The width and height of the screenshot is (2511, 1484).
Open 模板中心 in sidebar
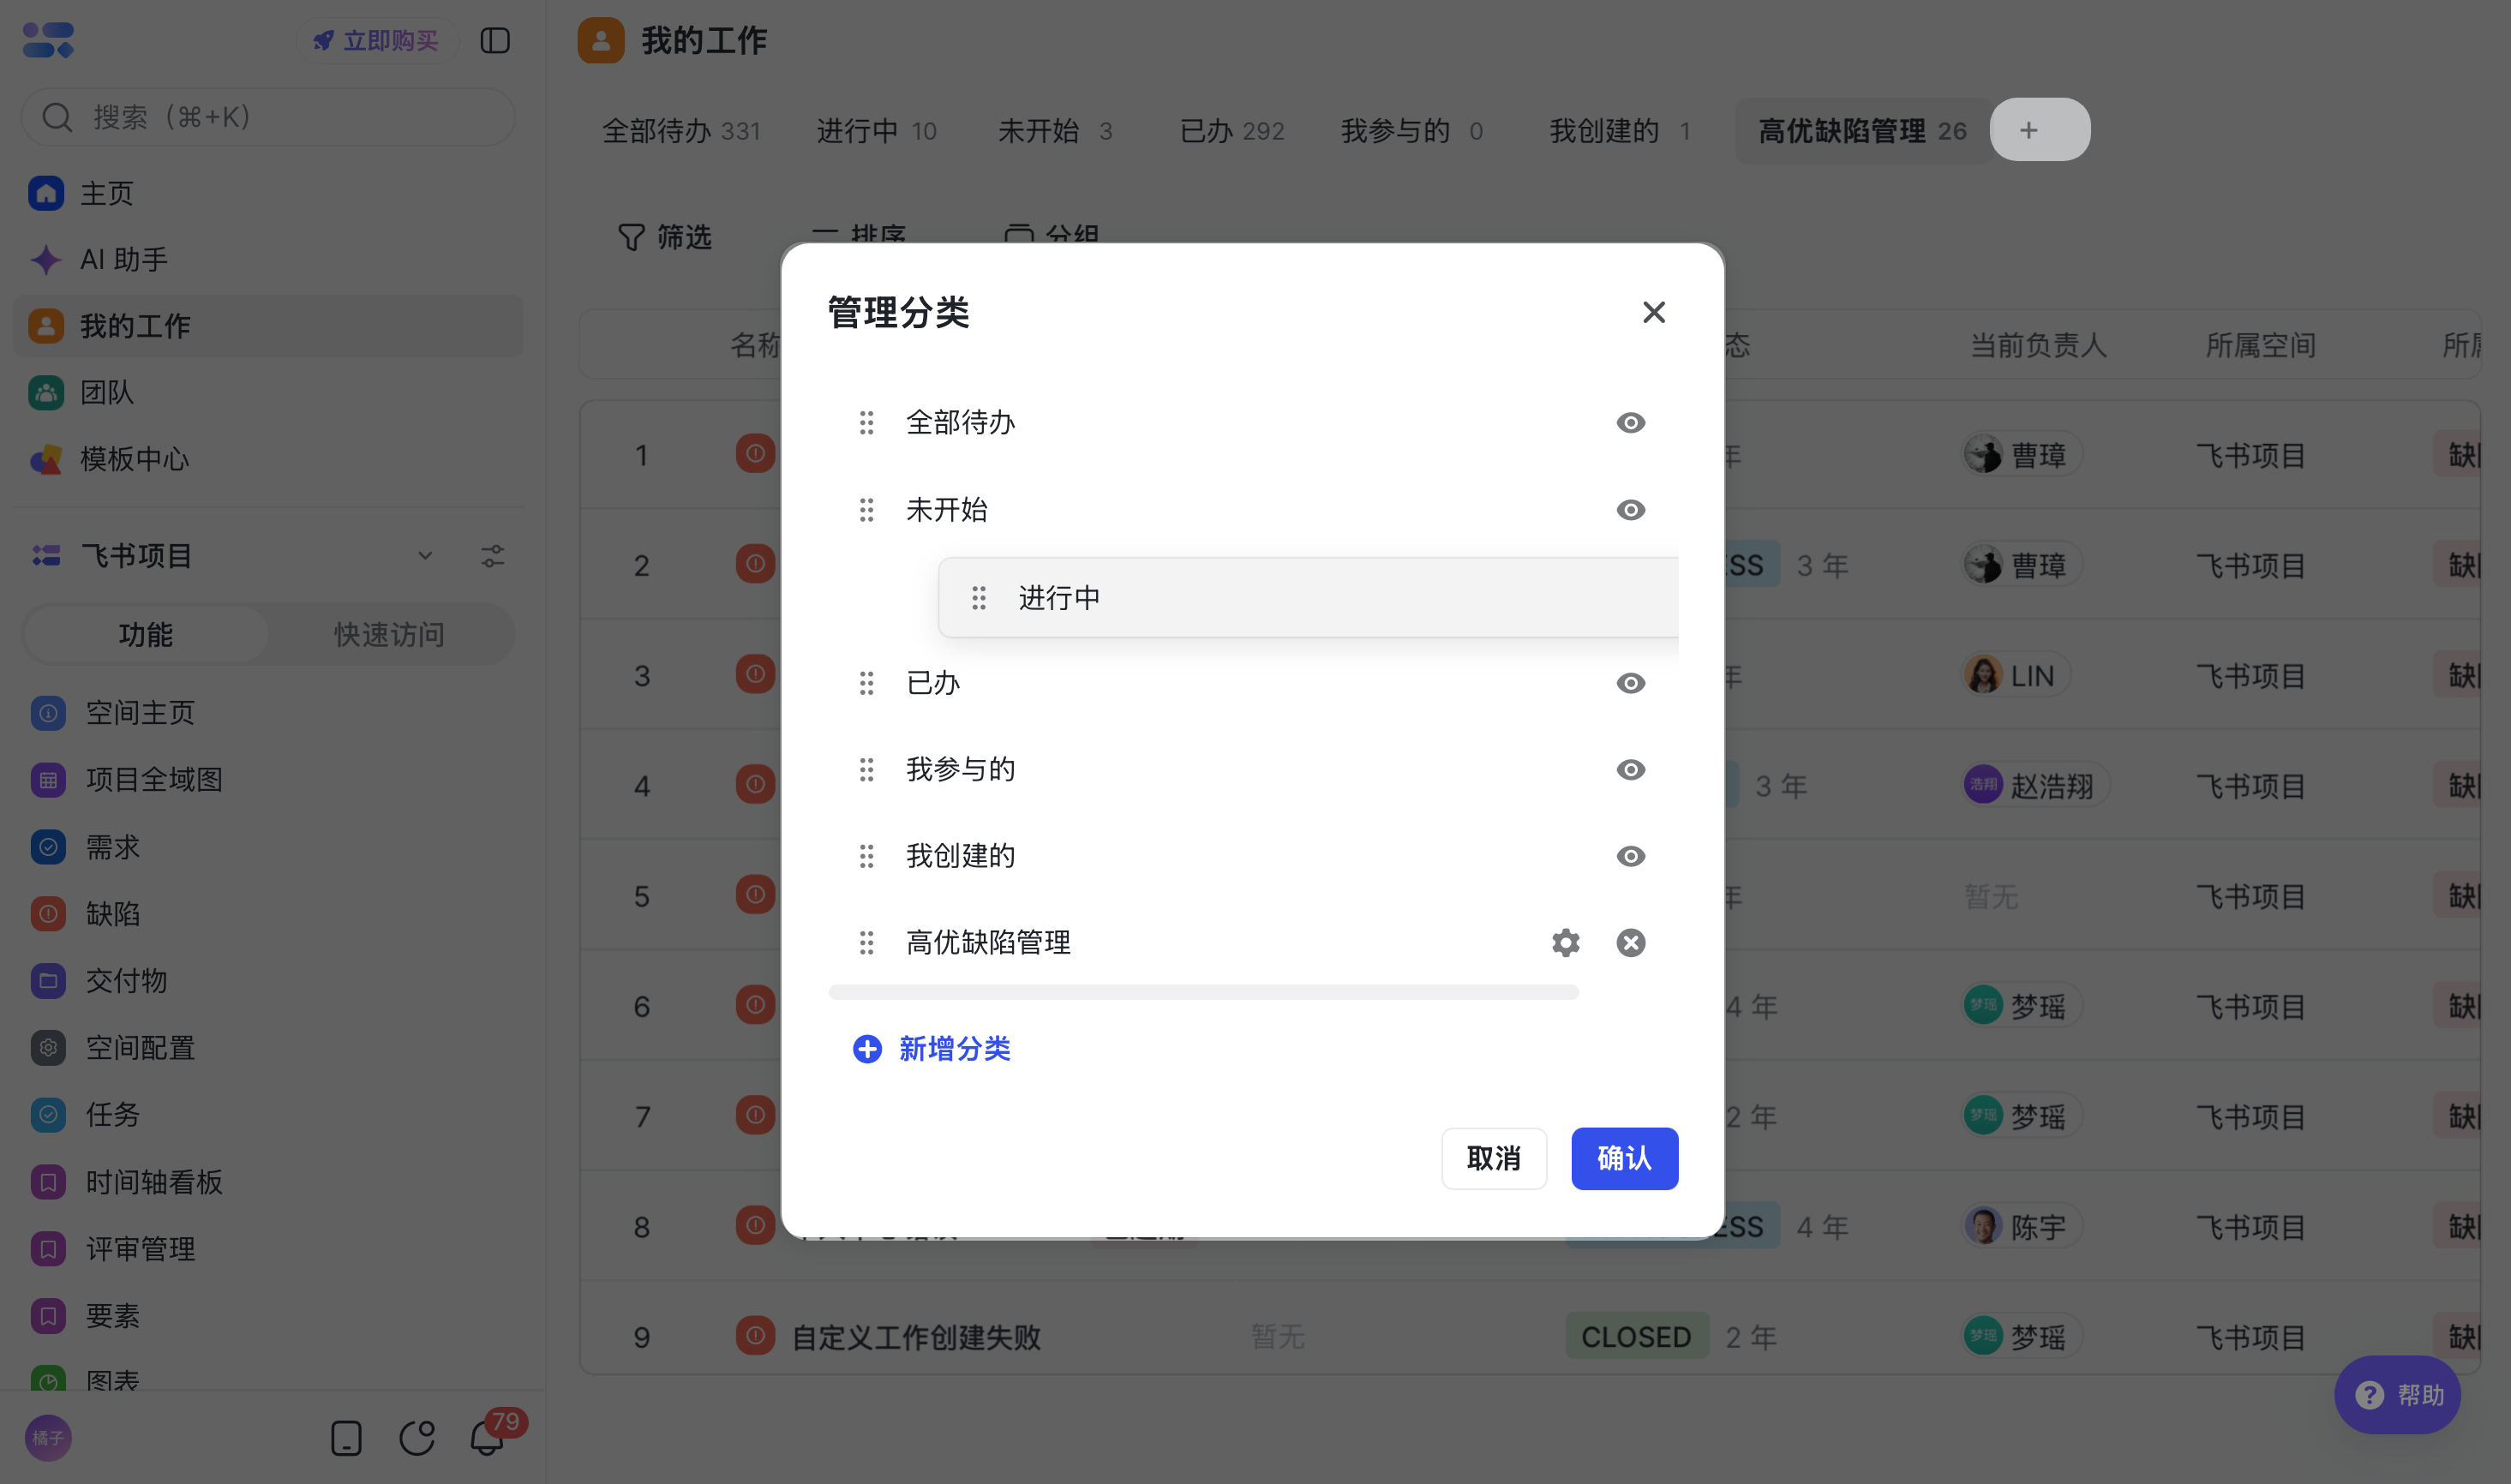tap(268, 459)
